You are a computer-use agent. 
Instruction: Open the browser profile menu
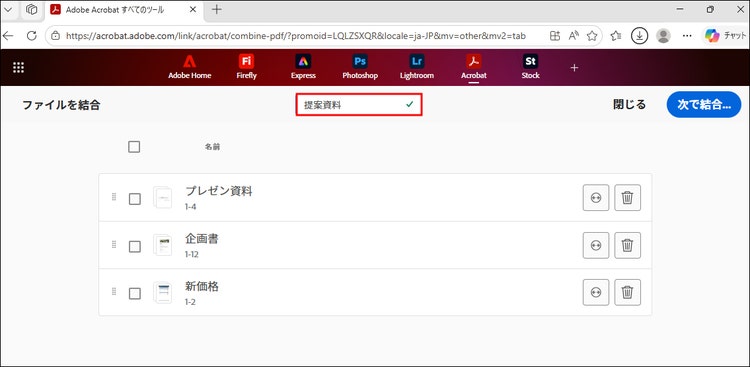[663, 35]
